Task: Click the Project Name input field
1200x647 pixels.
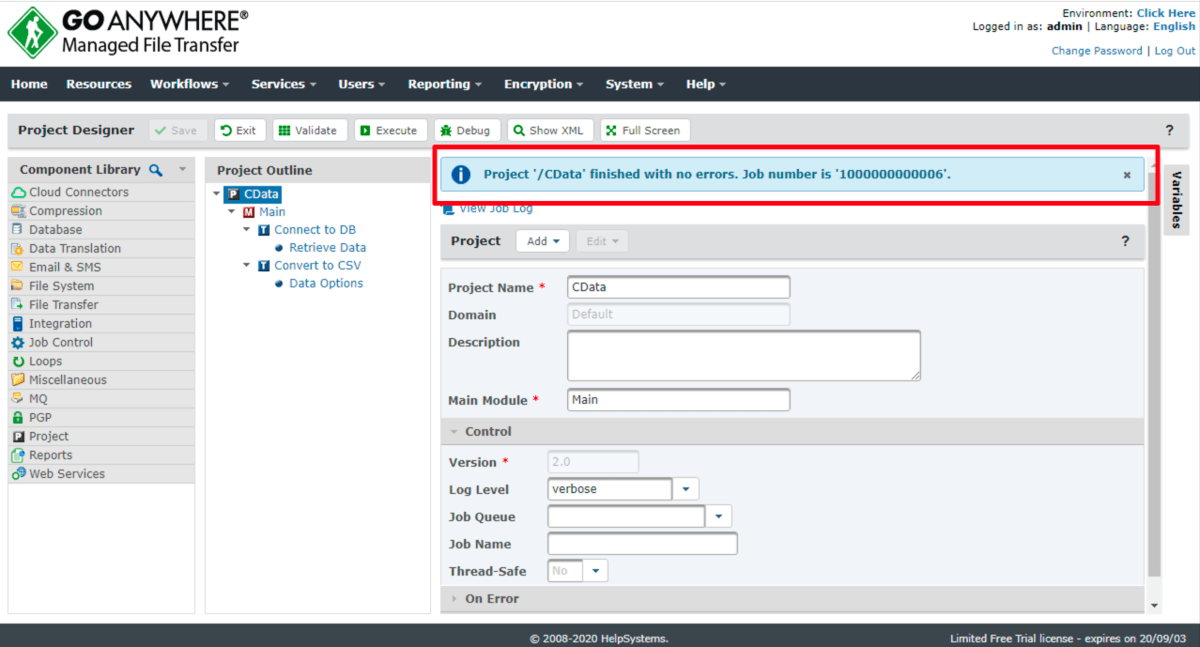Action: point(678,287)
